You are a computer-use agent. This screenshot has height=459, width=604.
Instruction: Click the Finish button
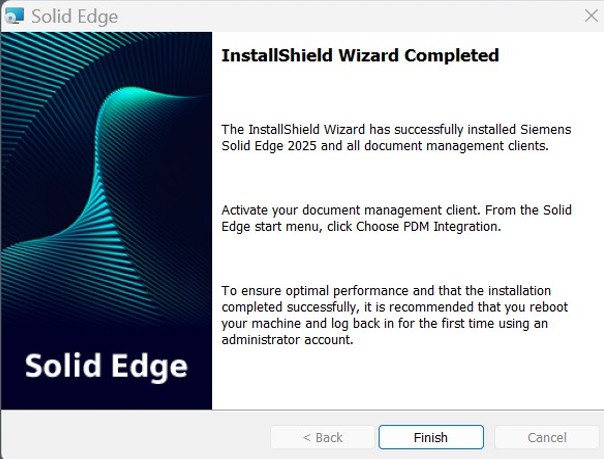431,437
